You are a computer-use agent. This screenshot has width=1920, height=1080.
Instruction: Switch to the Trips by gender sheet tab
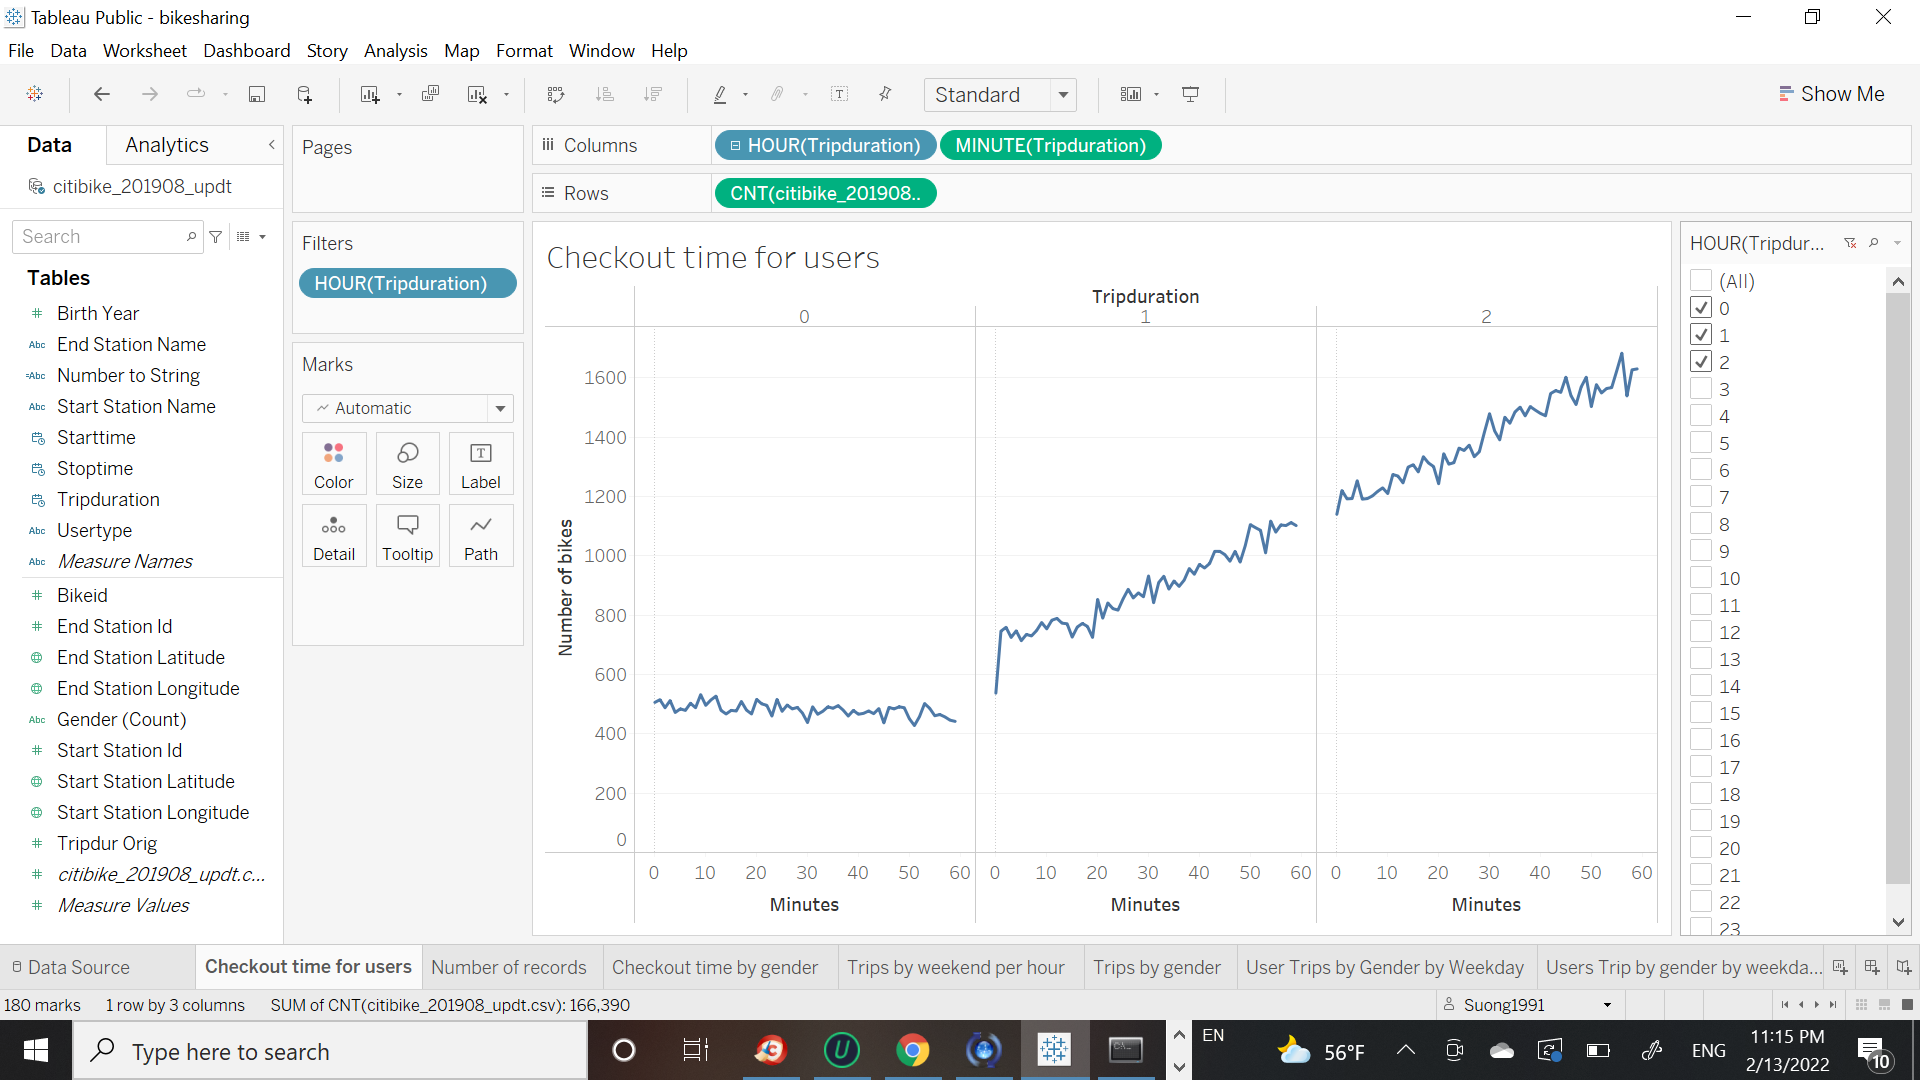pyautogui.click(x=1156, y=967)
